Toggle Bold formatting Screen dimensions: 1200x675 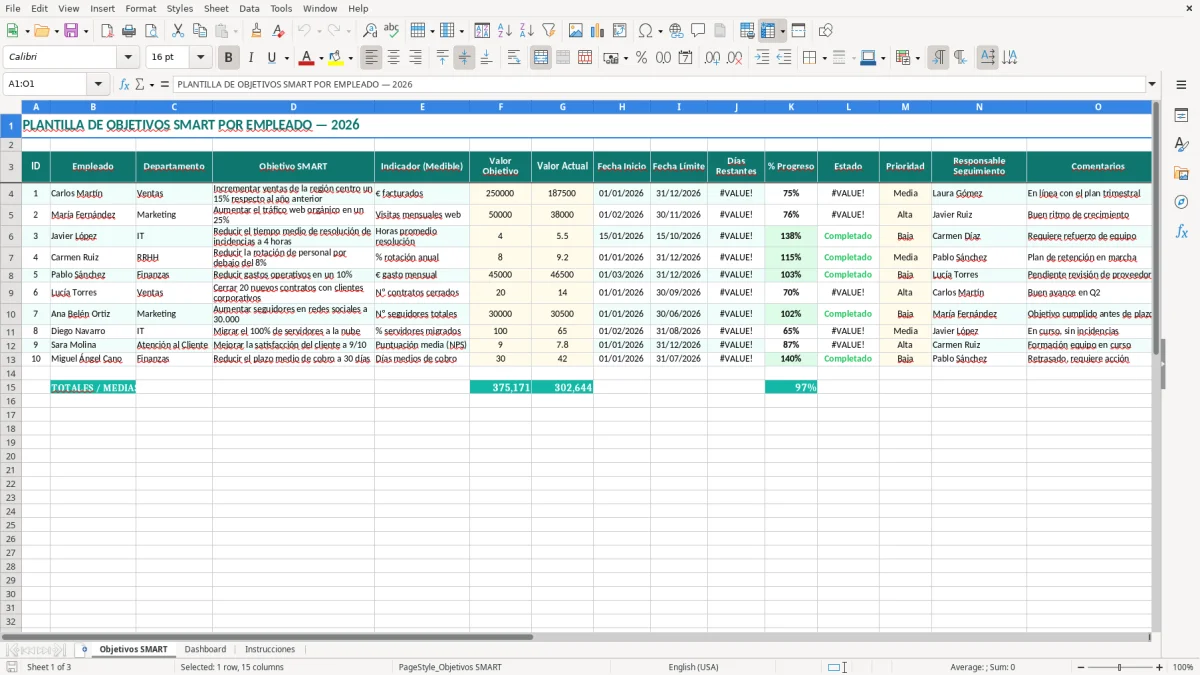(228, 58)
